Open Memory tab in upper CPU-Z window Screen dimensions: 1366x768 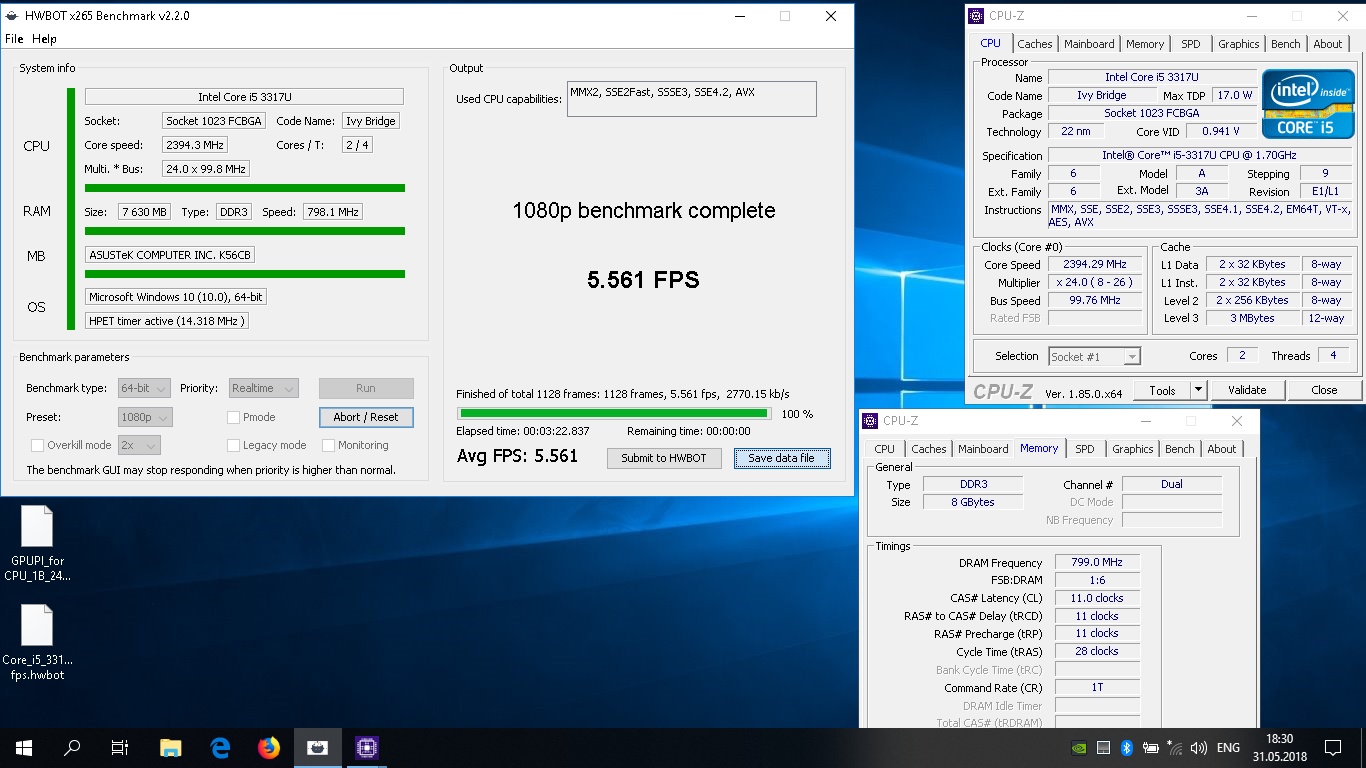[1145, 44]
